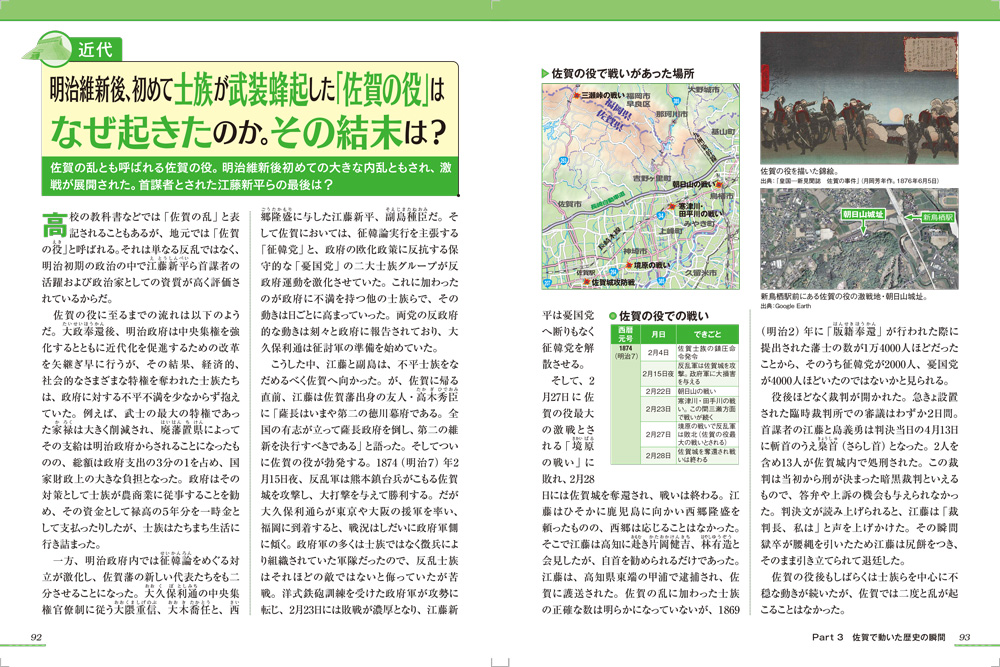Click the 佐賀市 label on the map

[569, 204]
